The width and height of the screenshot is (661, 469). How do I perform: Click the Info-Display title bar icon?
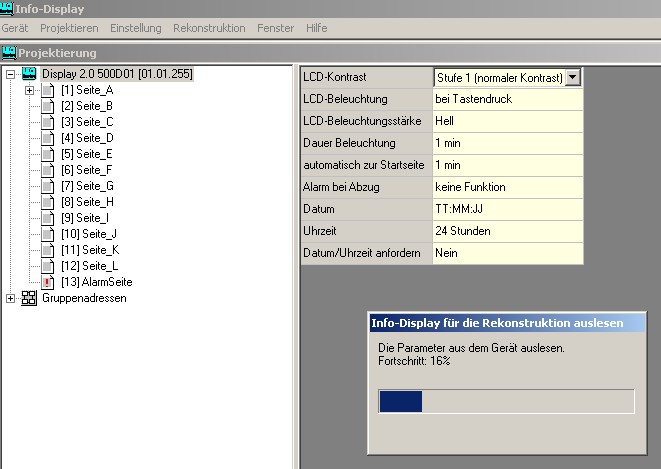click(8, 9)
